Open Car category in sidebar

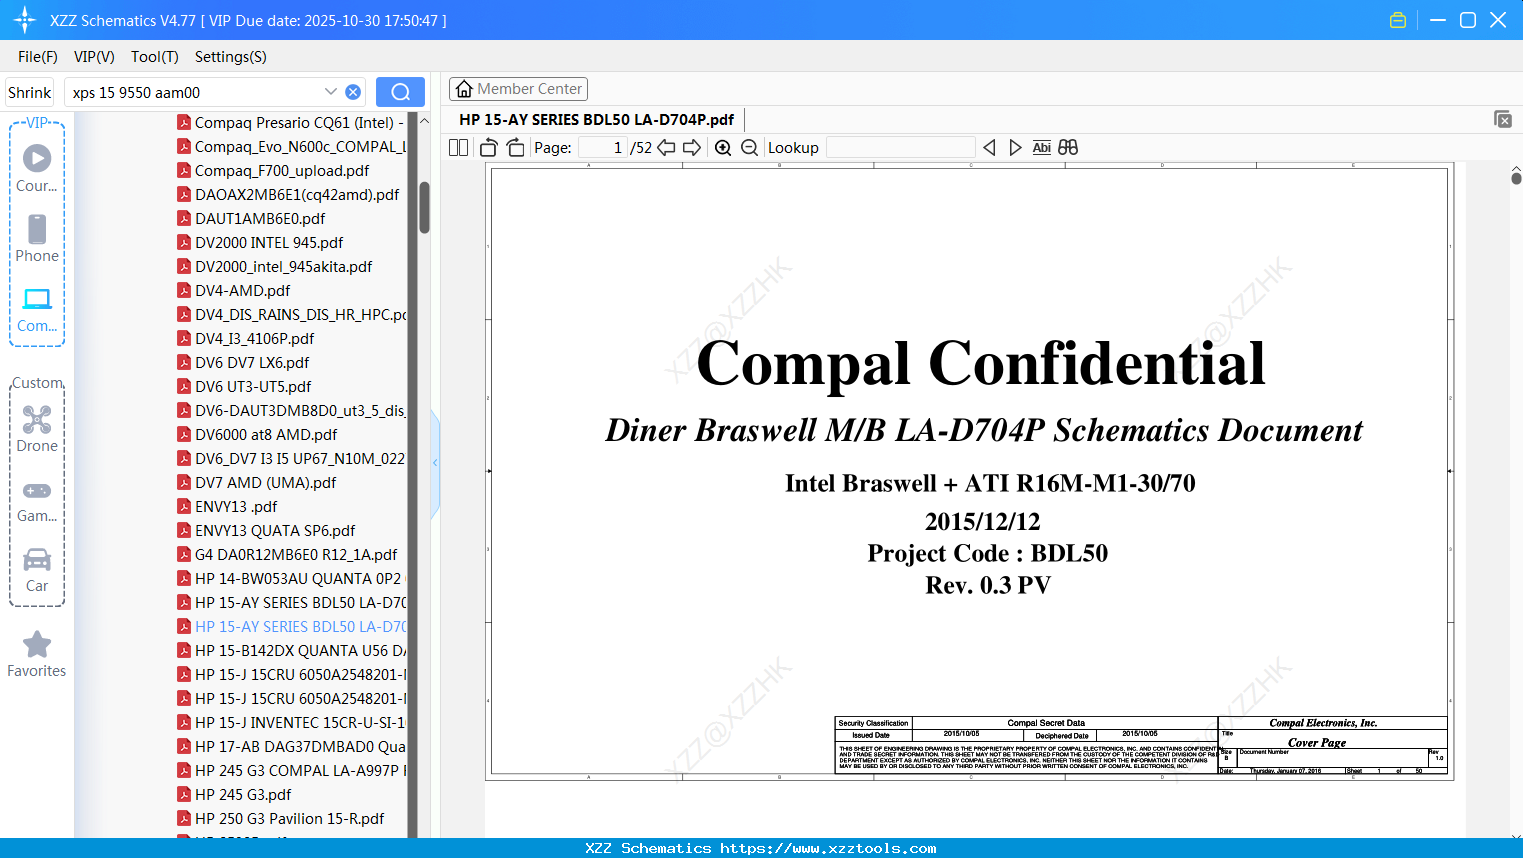(37, 570)
